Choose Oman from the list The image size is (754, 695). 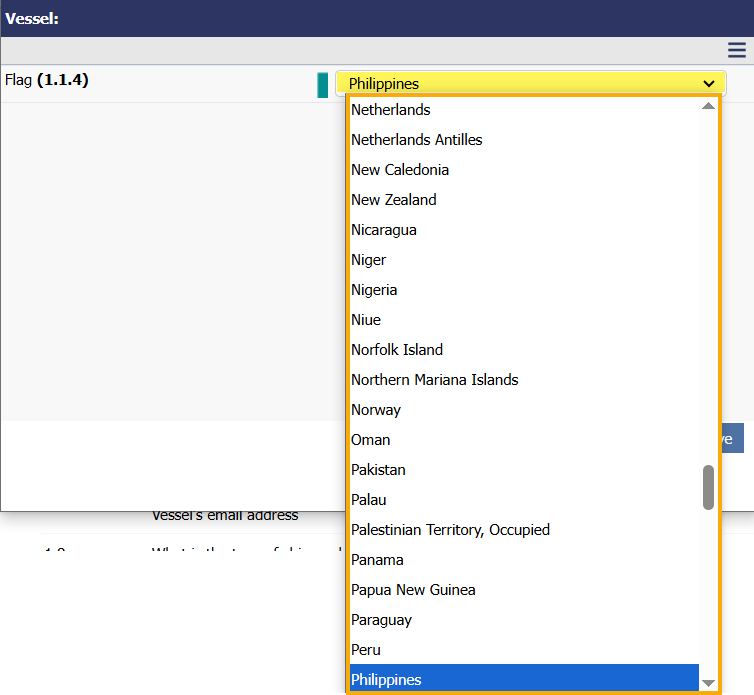point(371,440)
